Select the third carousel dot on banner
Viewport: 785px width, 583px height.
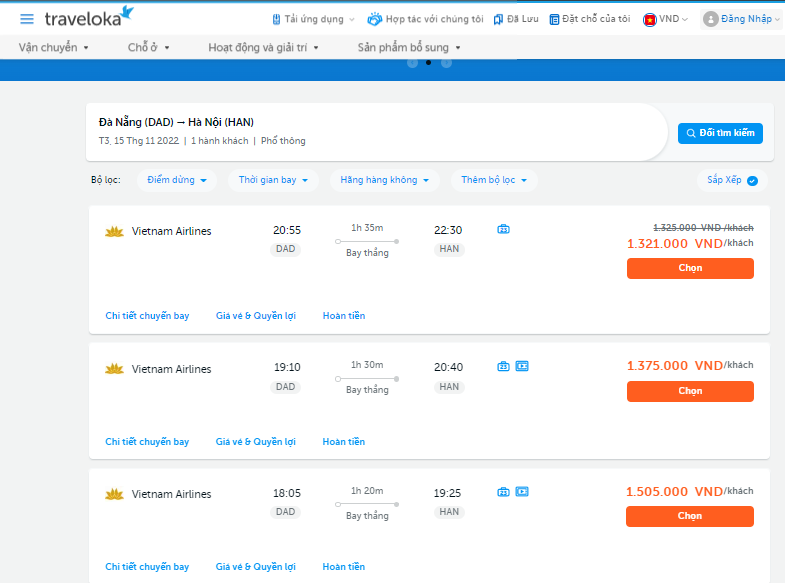click(446, 63)
